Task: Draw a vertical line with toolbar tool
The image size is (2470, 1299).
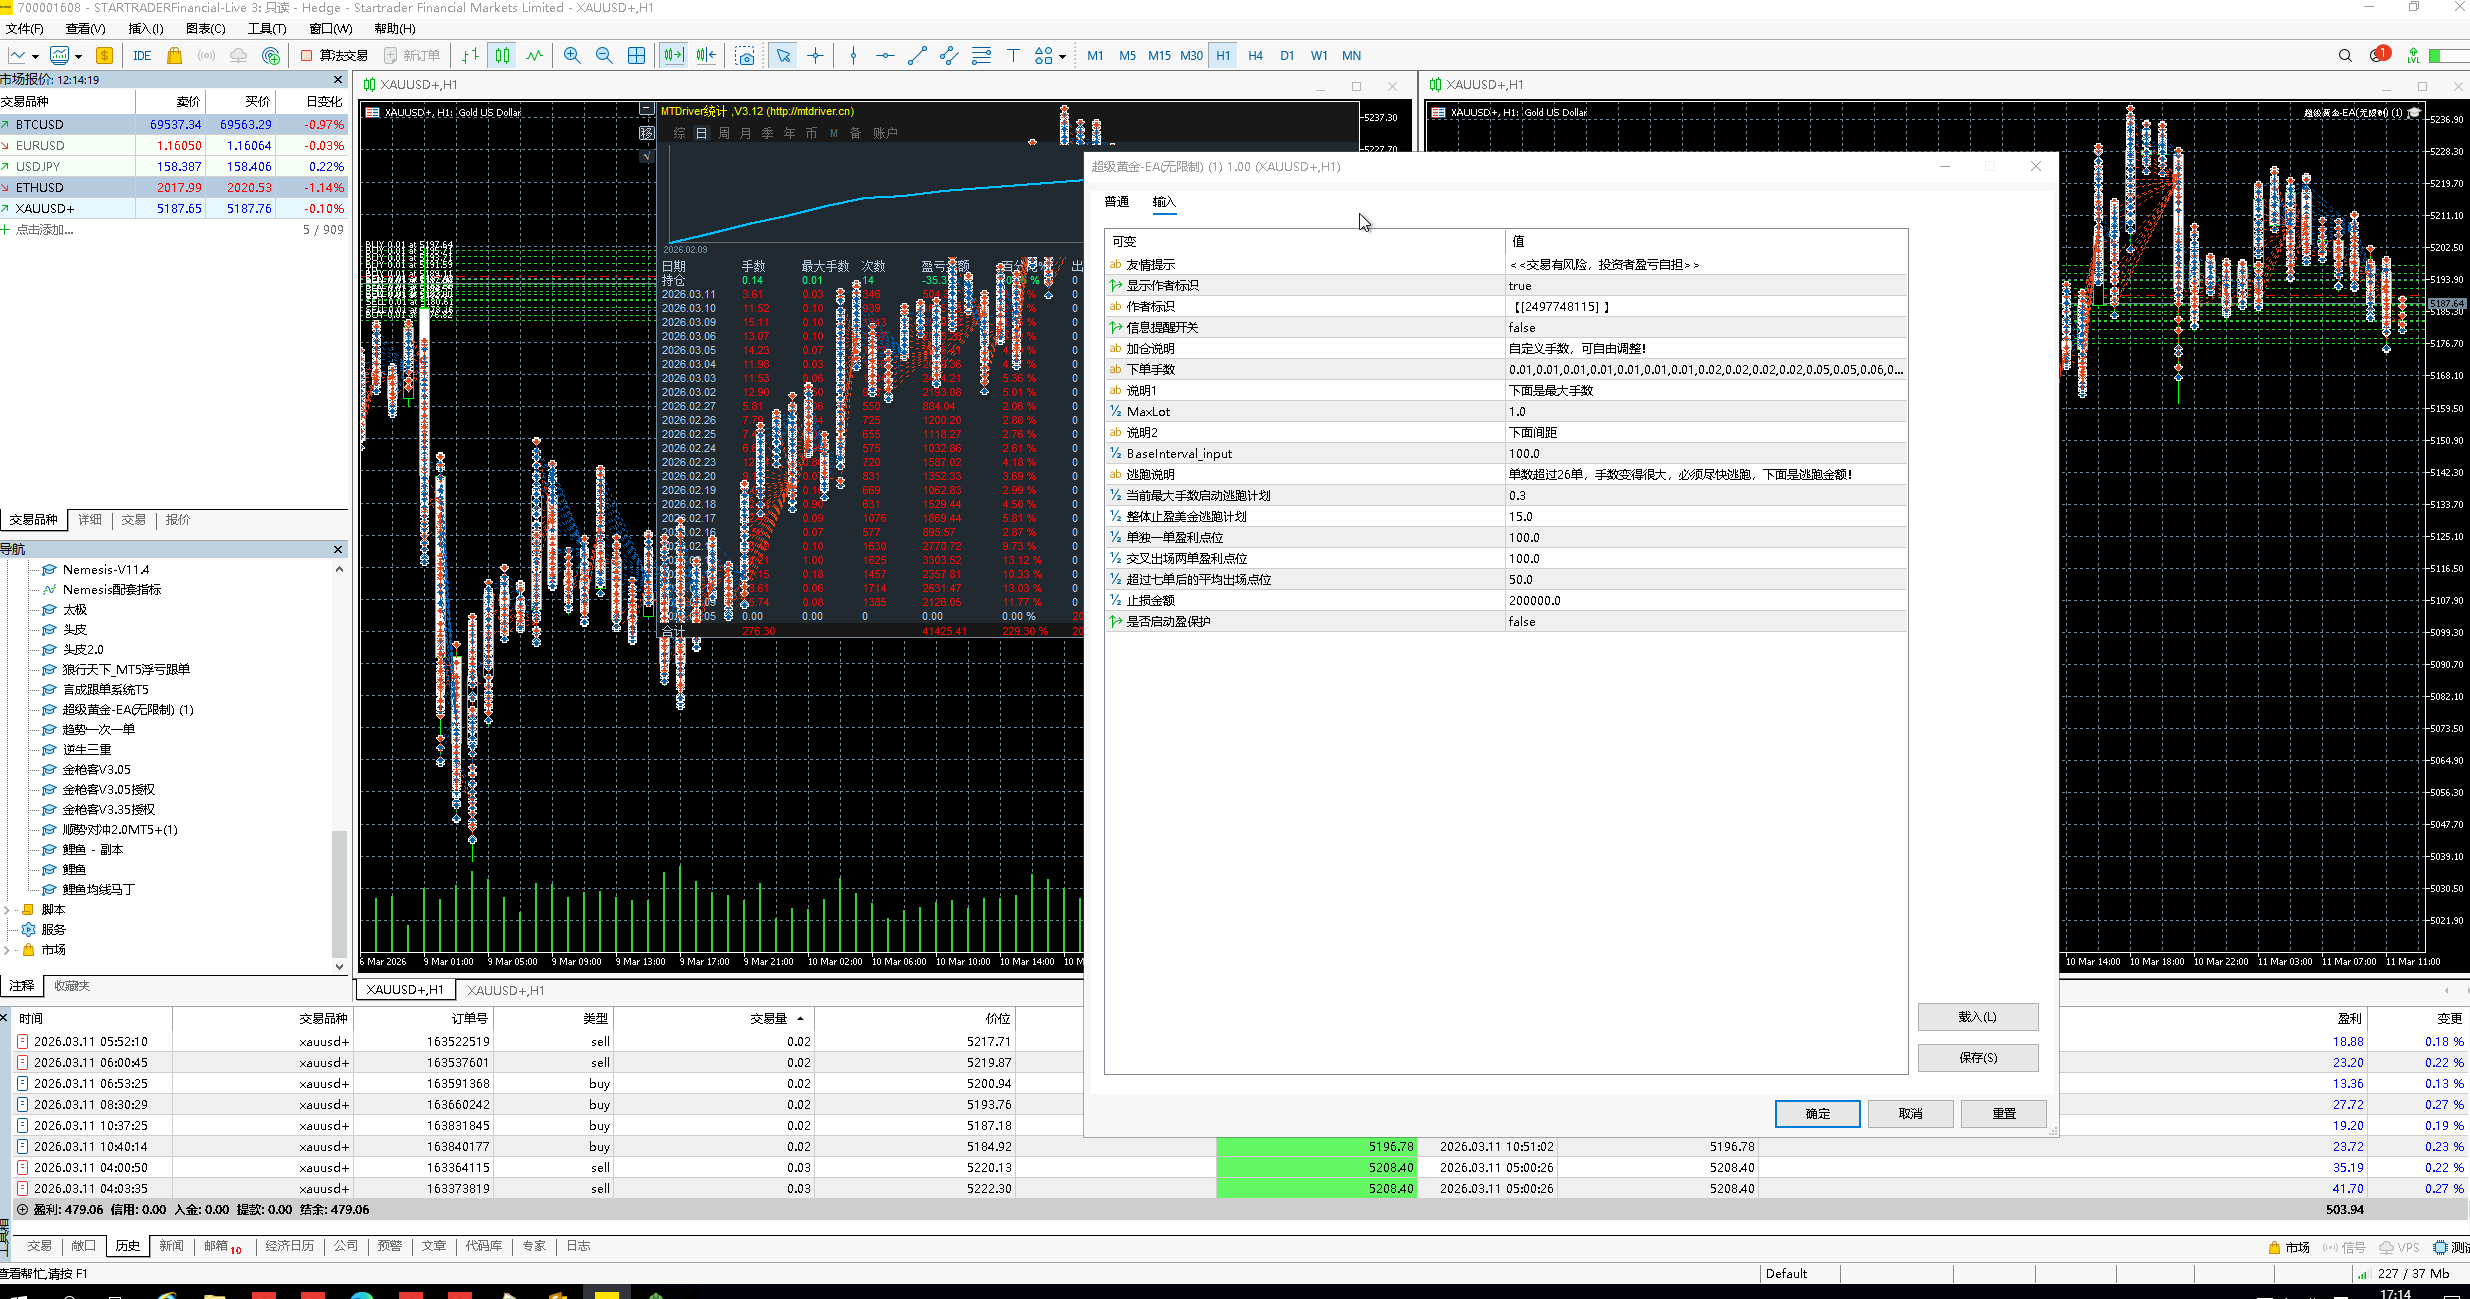Action: (x=853, y=56)
